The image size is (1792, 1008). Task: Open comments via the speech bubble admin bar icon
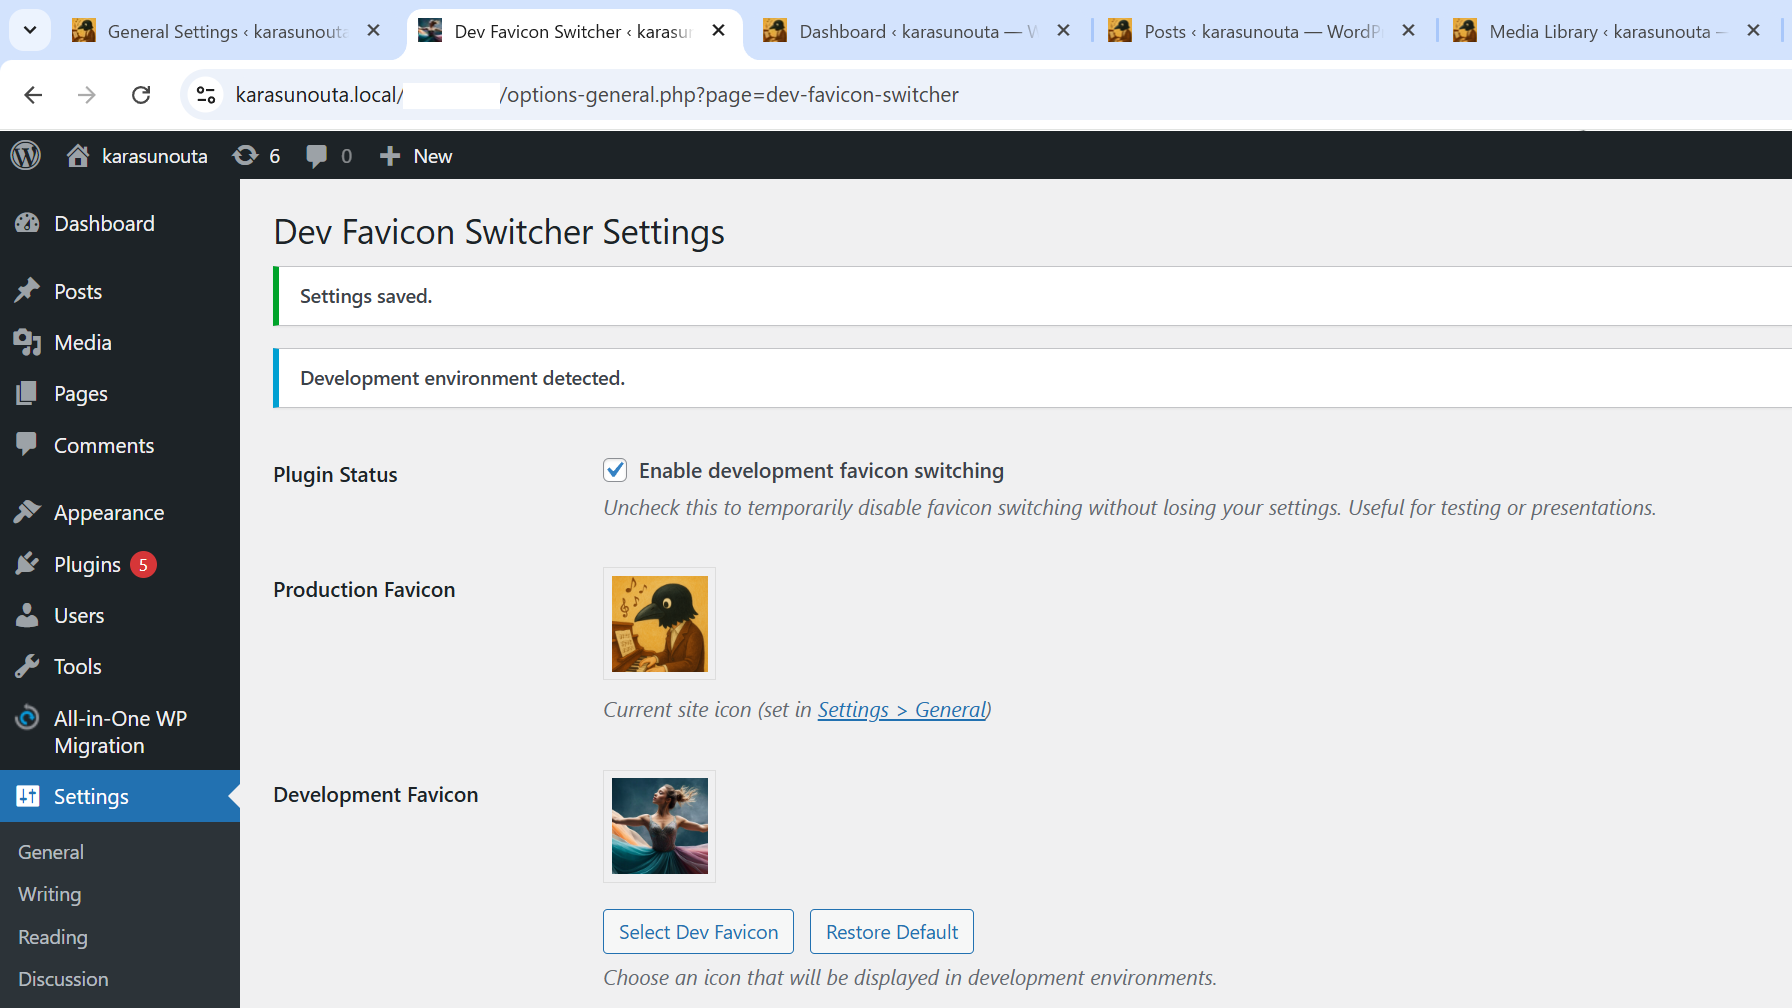[x=318, y=155]
